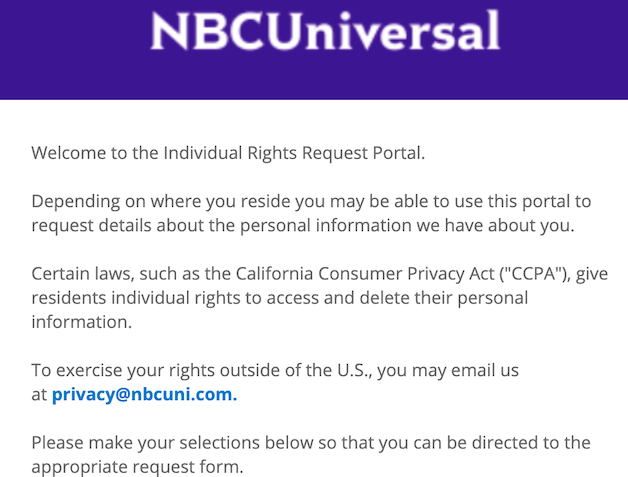Viewport: 628px width, 477px height.
Task: Click the words 'appropriate request form'
Action: pos(137,467)
